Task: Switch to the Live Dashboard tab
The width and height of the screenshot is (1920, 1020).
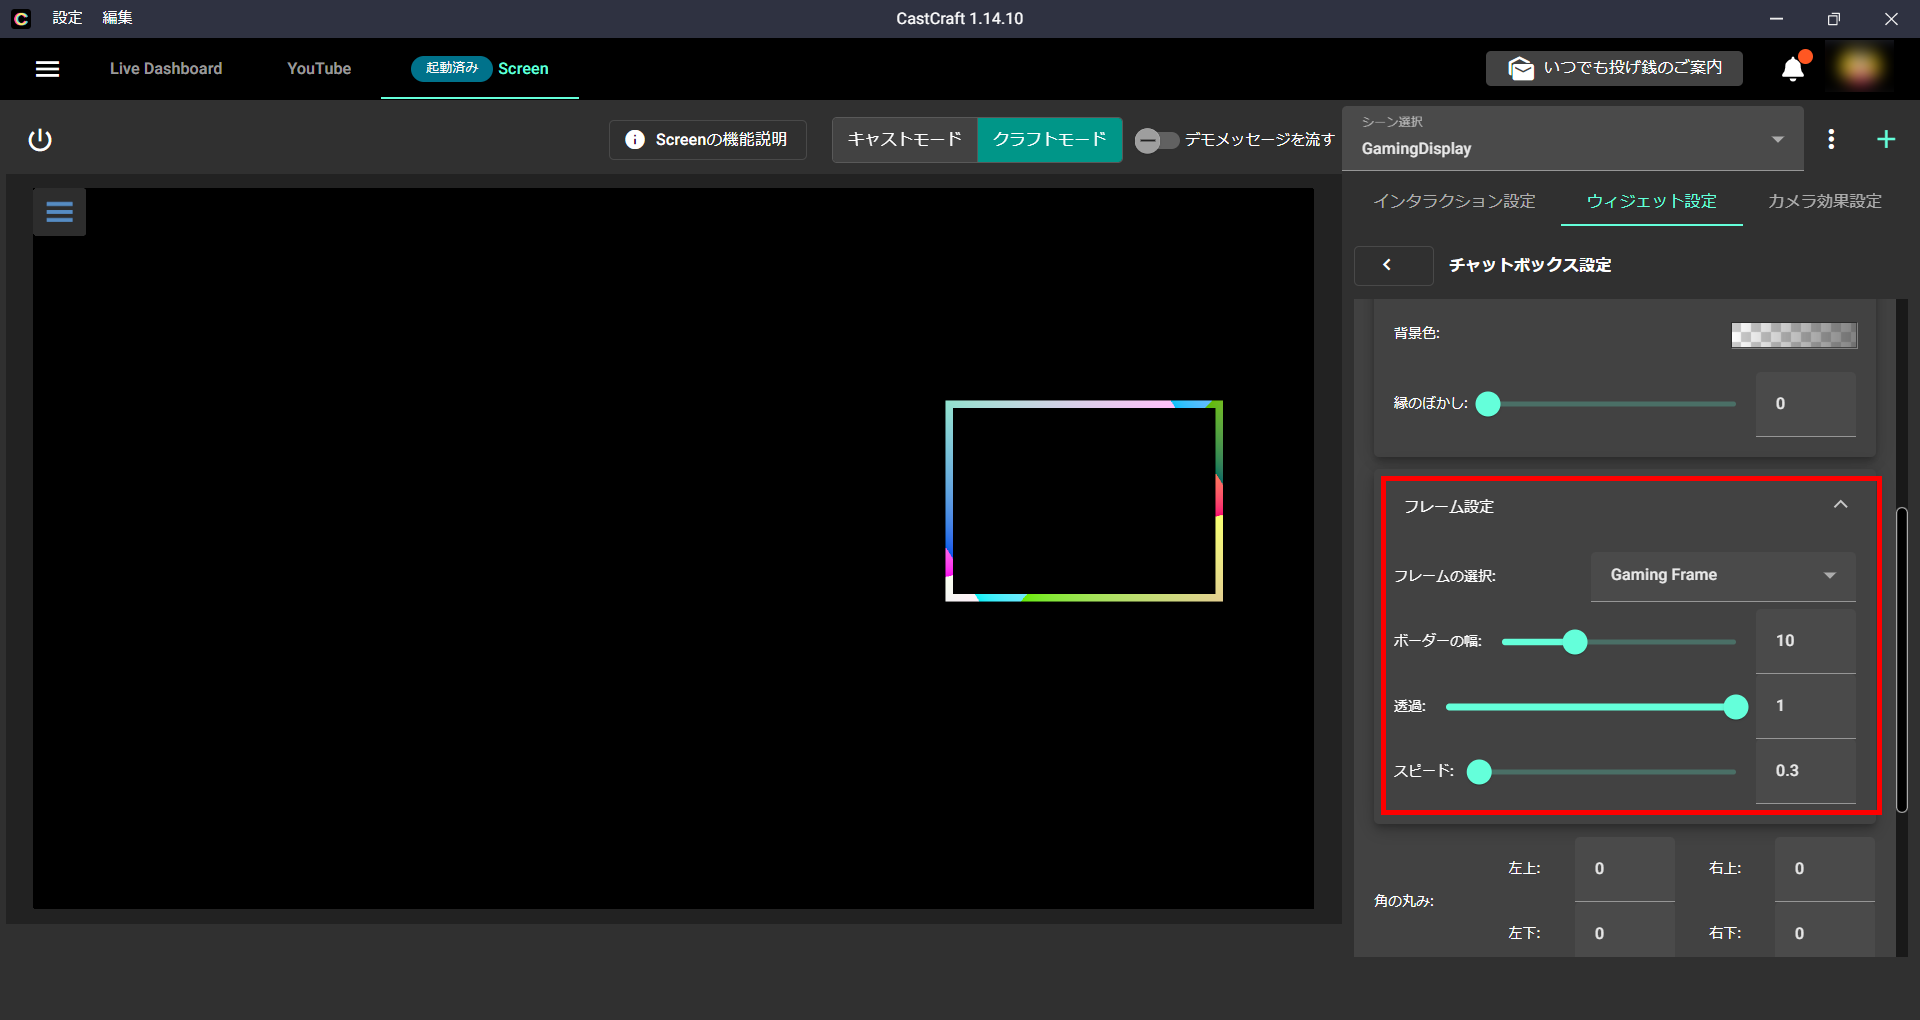Action: (166, 69)
